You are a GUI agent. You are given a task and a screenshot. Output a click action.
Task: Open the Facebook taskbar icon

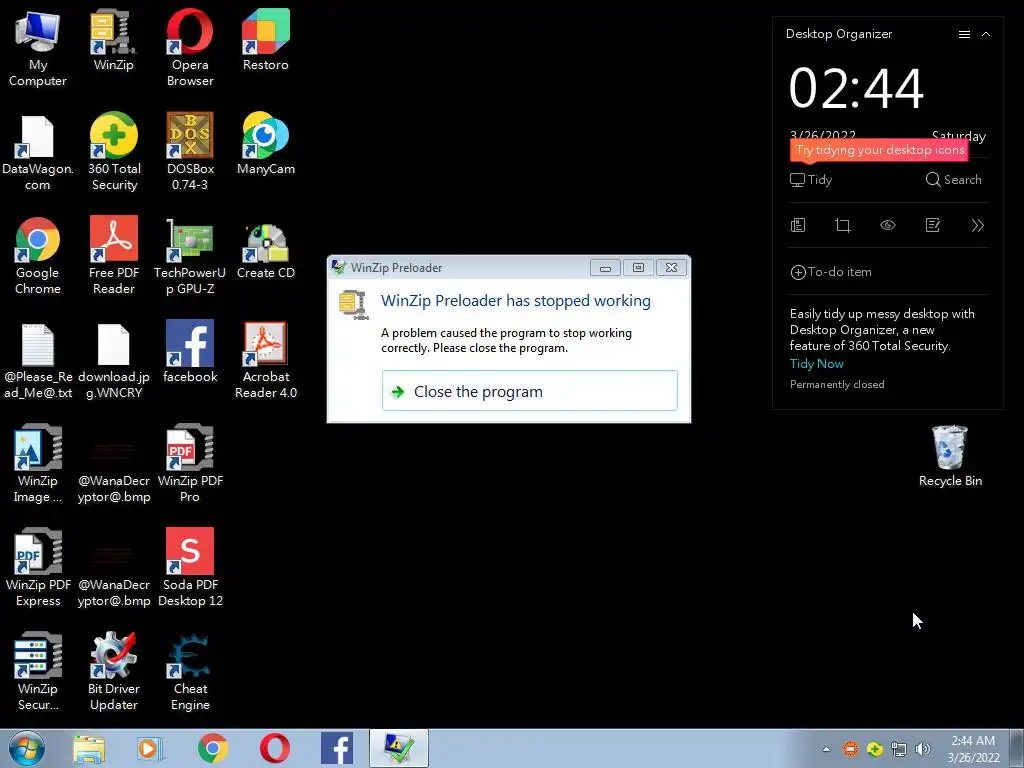pyautogui.click(x=337, y=749)
